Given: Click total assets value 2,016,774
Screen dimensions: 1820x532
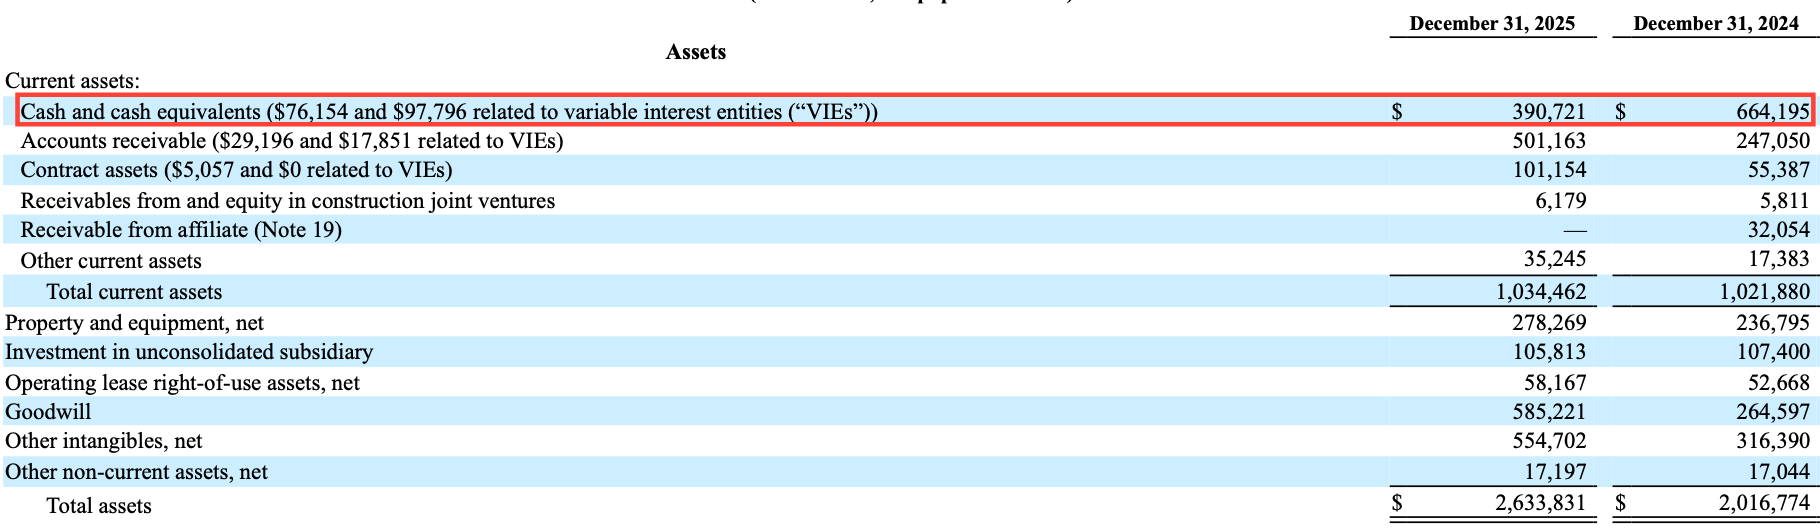Looking at the screenshot, I should click(x=1765, y=503).
